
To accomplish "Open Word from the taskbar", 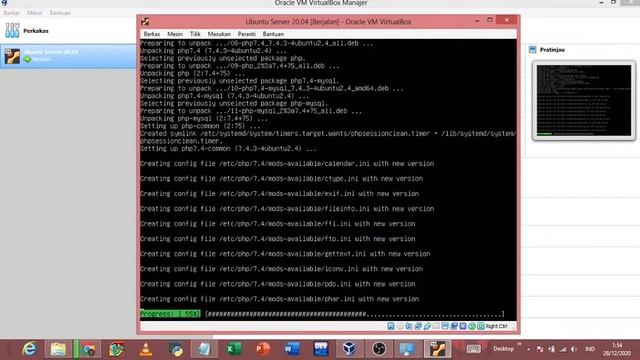I will (x=292, y=349).
